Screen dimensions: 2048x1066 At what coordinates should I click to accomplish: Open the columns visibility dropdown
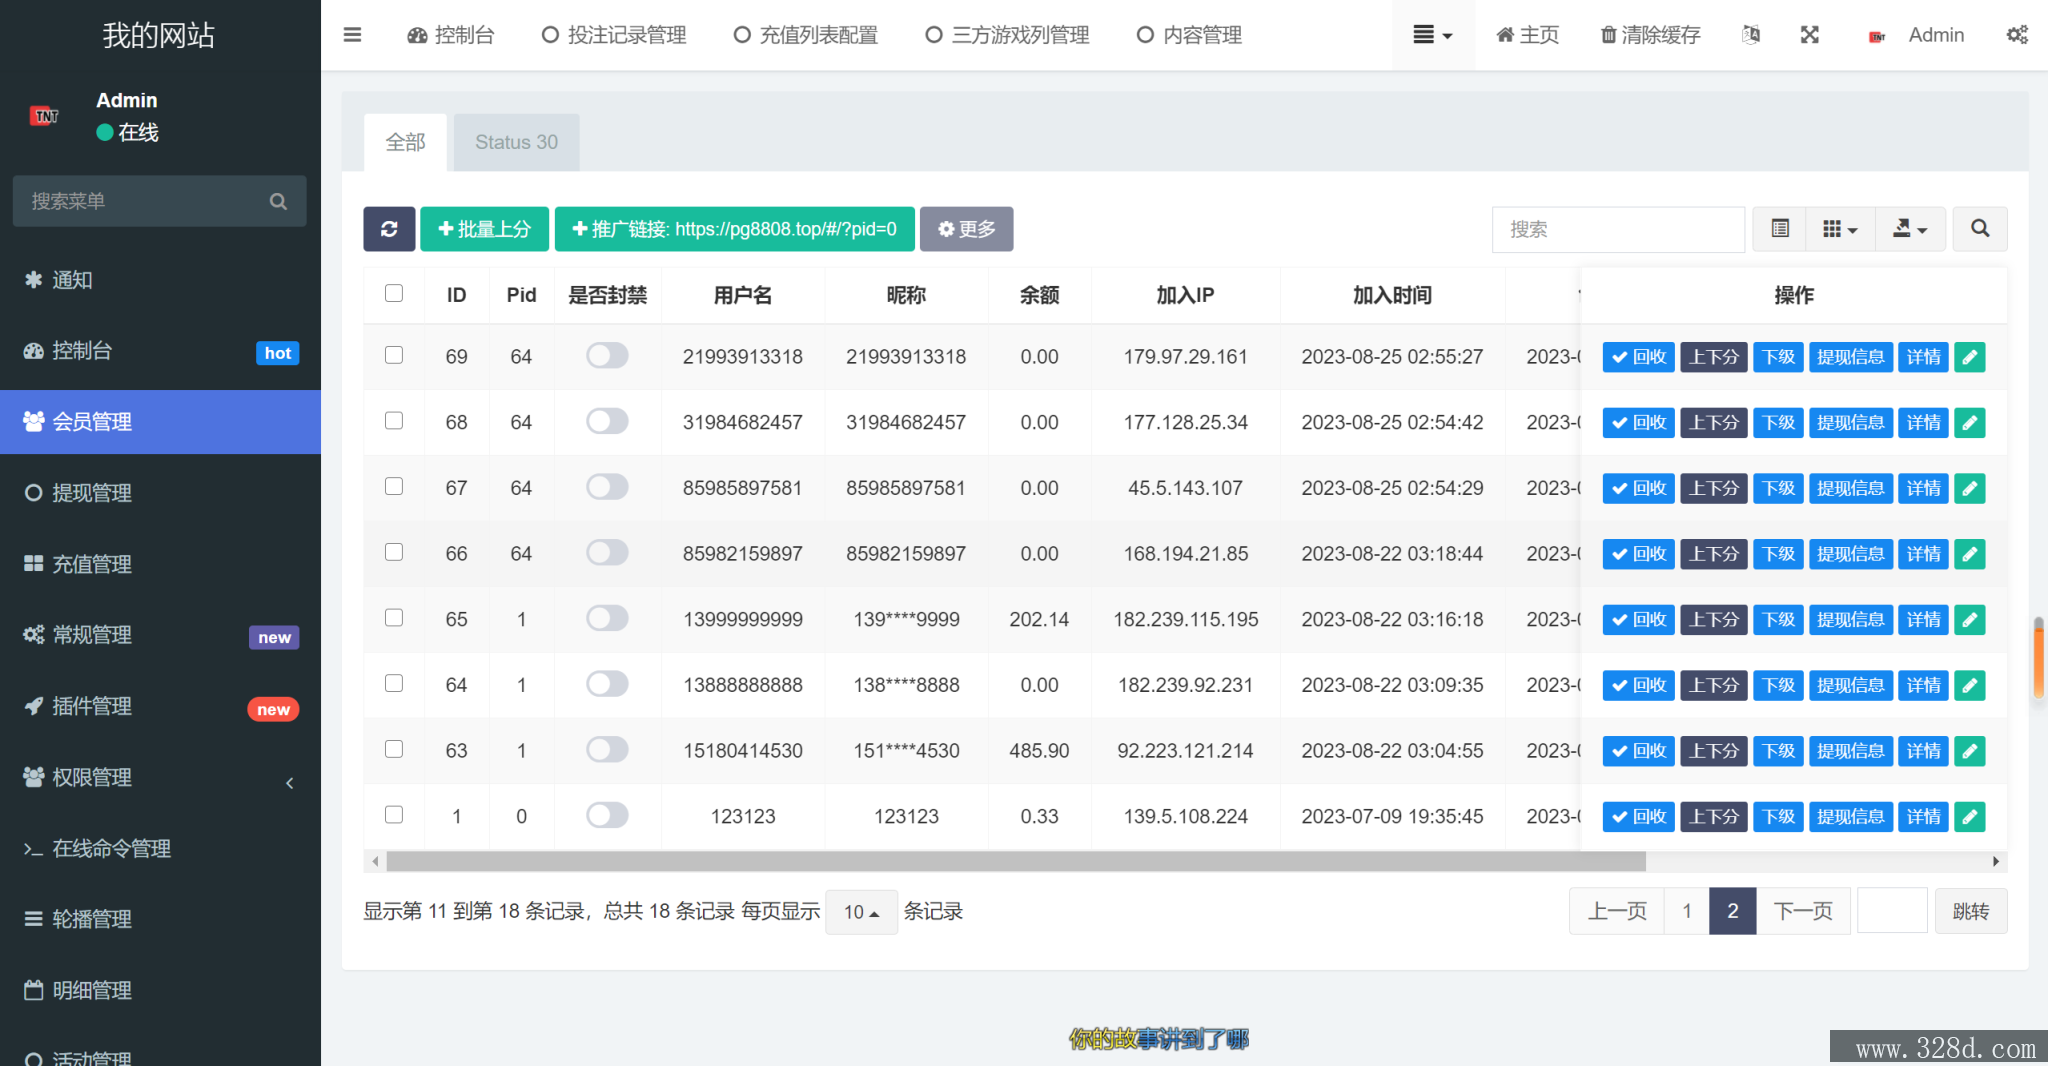pos(1839,229)
